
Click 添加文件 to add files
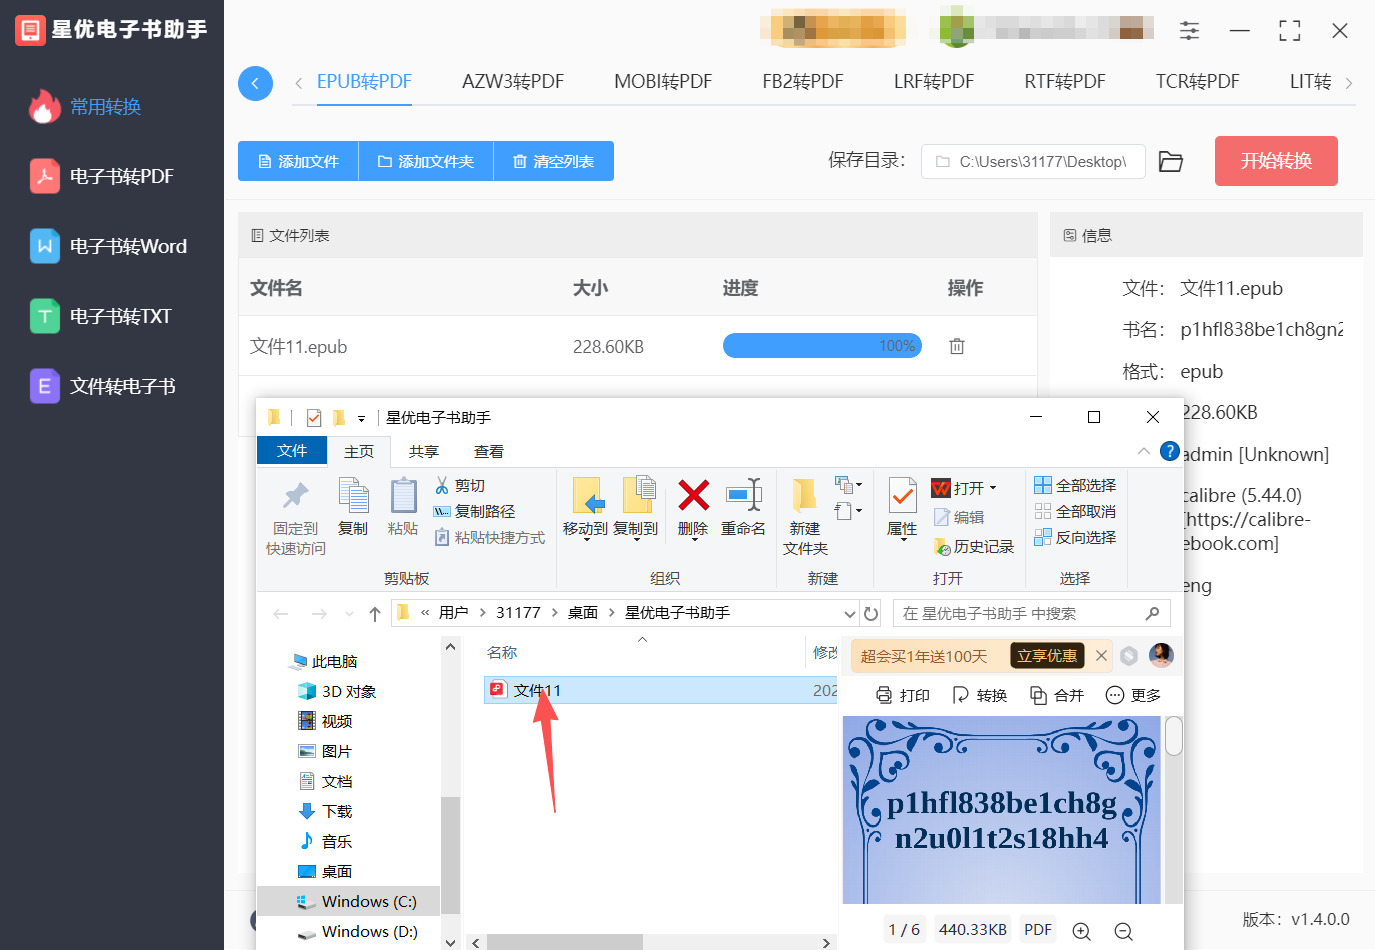(297, 161)
